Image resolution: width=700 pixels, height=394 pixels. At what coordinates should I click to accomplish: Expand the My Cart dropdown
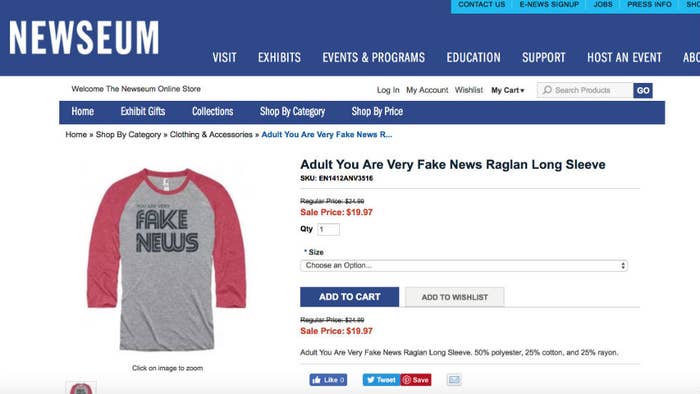[x=508, y=90]
